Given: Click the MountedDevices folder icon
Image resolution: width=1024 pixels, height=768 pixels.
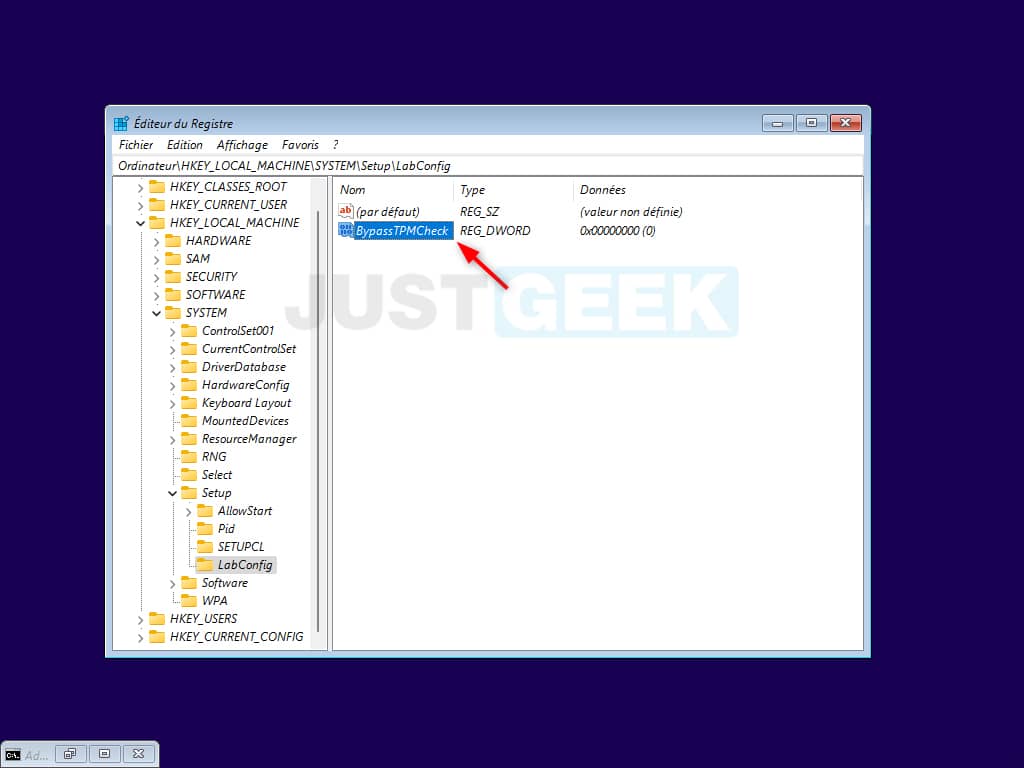Looking at the screenshot, I should 189,421.
